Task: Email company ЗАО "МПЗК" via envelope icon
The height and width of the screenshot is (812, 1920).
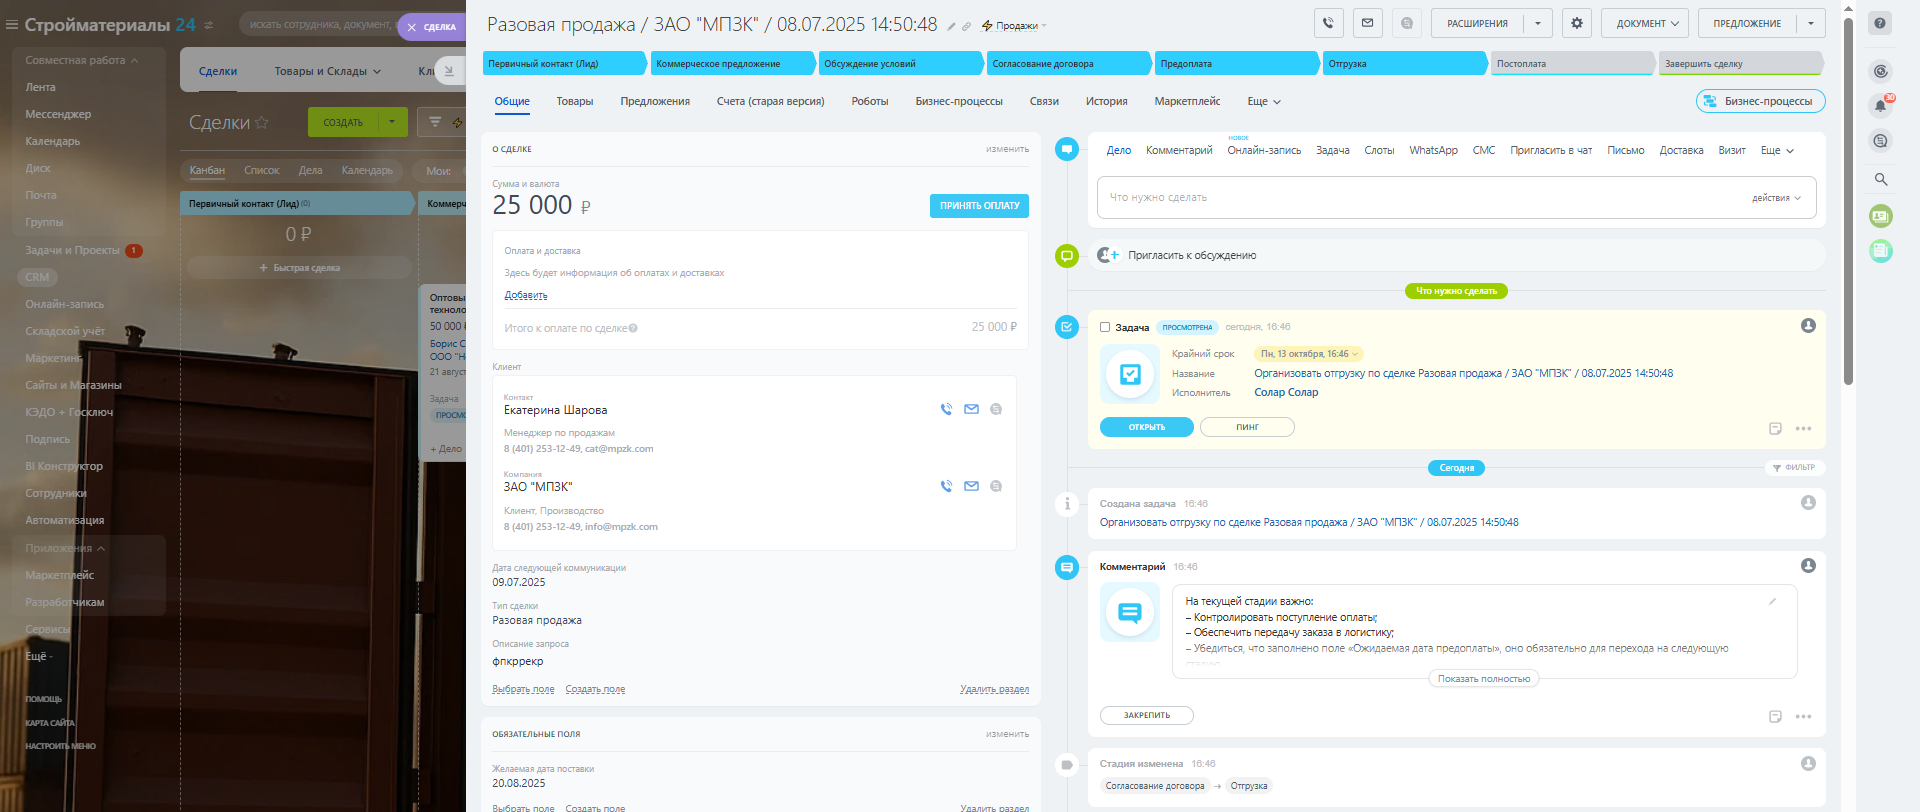Action: pyautogui.click(x=971, y=486)
